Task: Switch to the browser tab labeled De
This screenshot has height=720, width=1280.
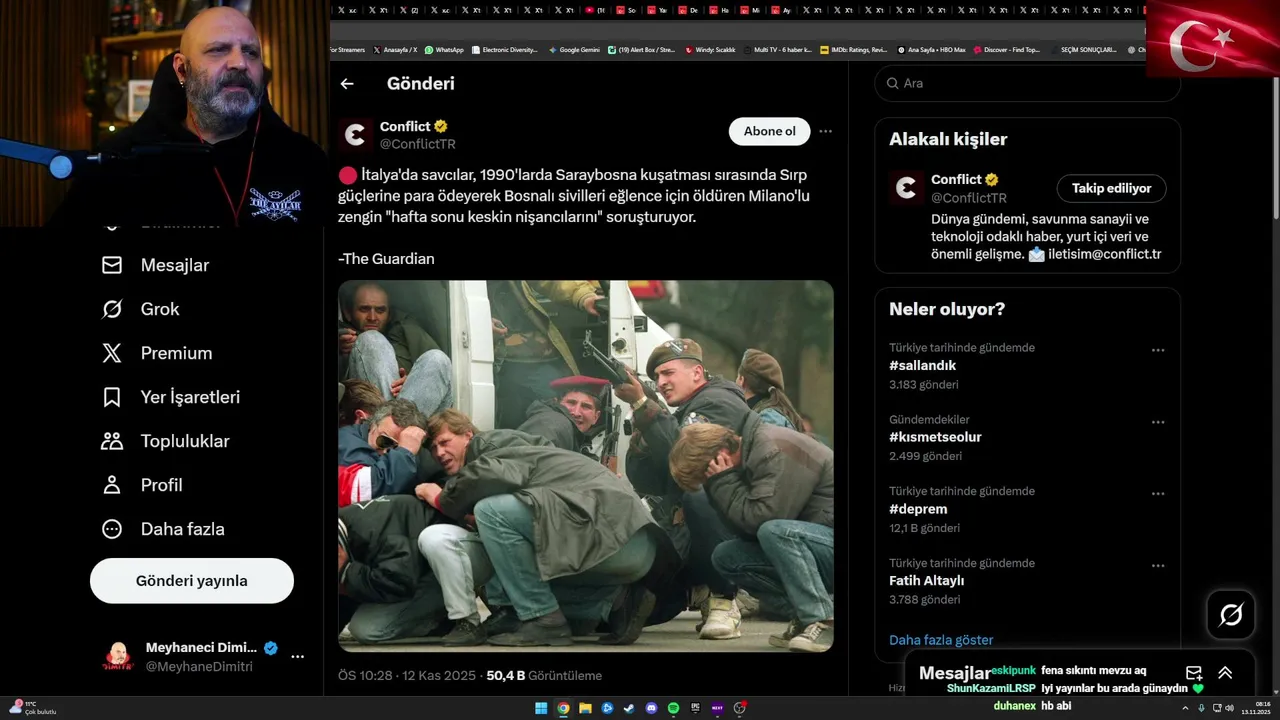Action: click(690, 10)
